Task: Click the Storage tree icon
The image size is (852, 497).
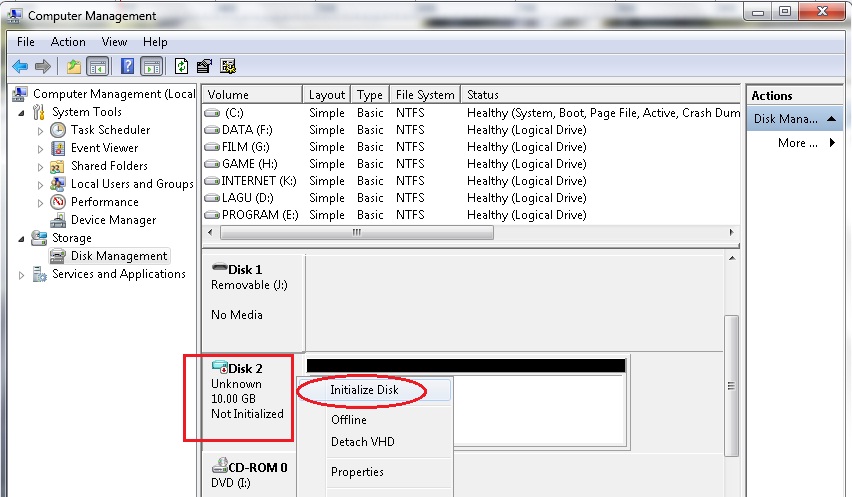Action: click(x=39, y=238)
